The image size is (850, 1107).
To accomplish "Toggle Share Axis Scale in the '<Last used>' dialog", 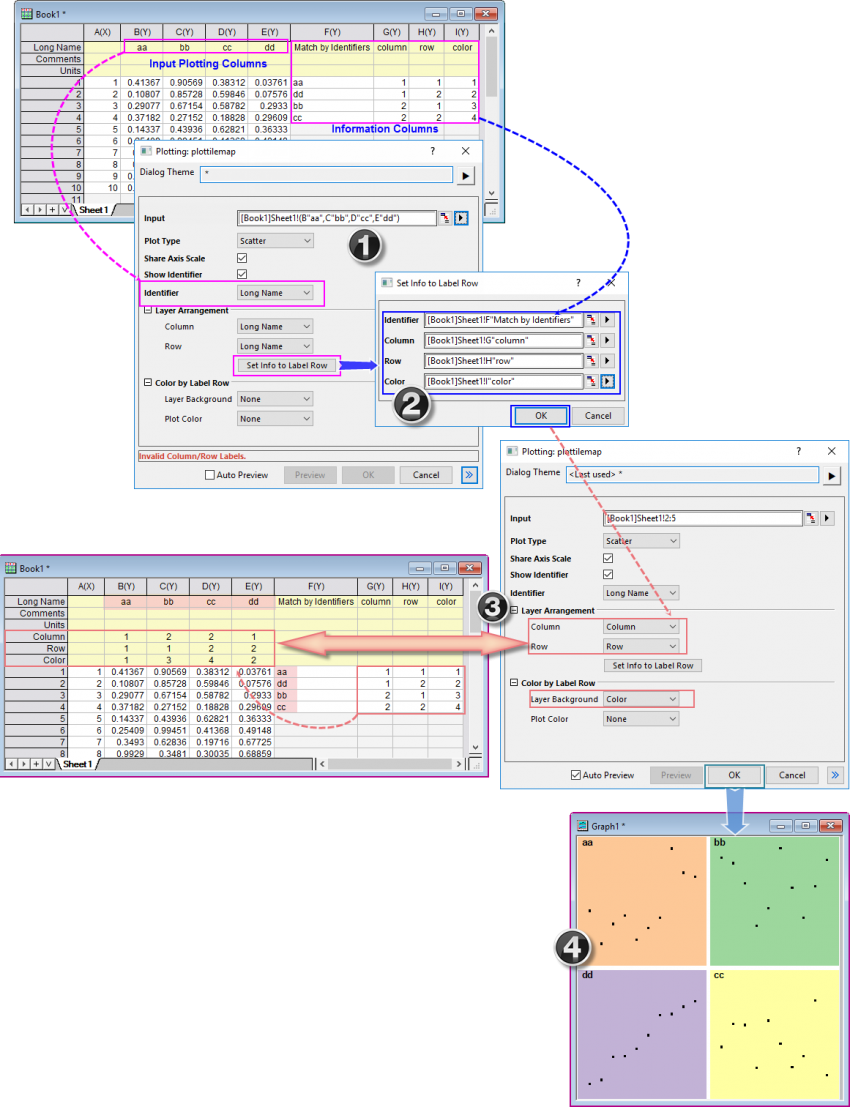I will point(608,559).
